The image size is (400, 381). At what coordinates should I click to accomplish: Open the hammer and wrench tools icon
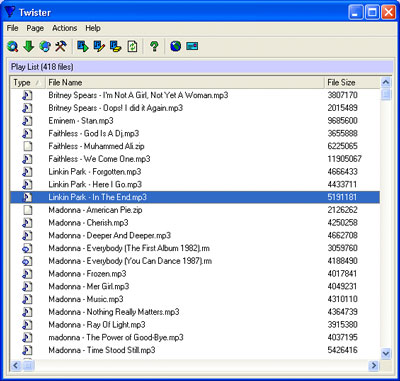coord(61,46)
